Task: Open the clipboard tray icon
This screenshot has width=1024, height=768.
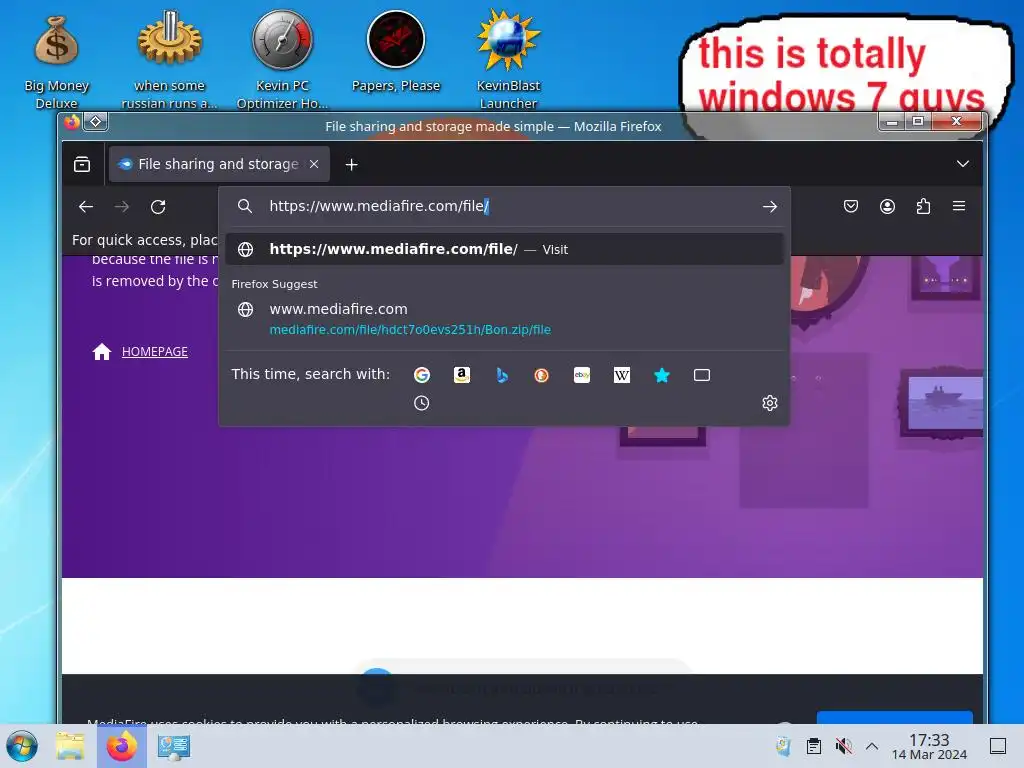Action: (813, 746)
